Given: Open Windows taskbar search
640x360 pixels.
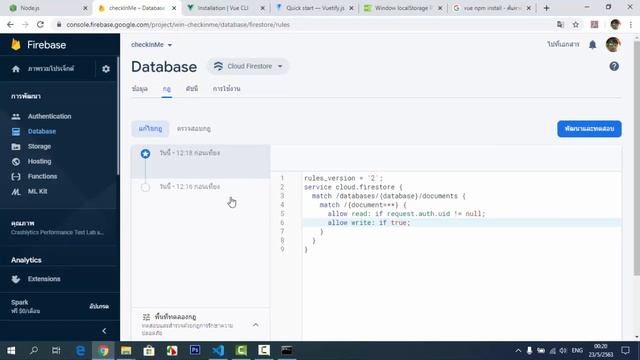Looking at the screenshot, I should click(34, 351).
